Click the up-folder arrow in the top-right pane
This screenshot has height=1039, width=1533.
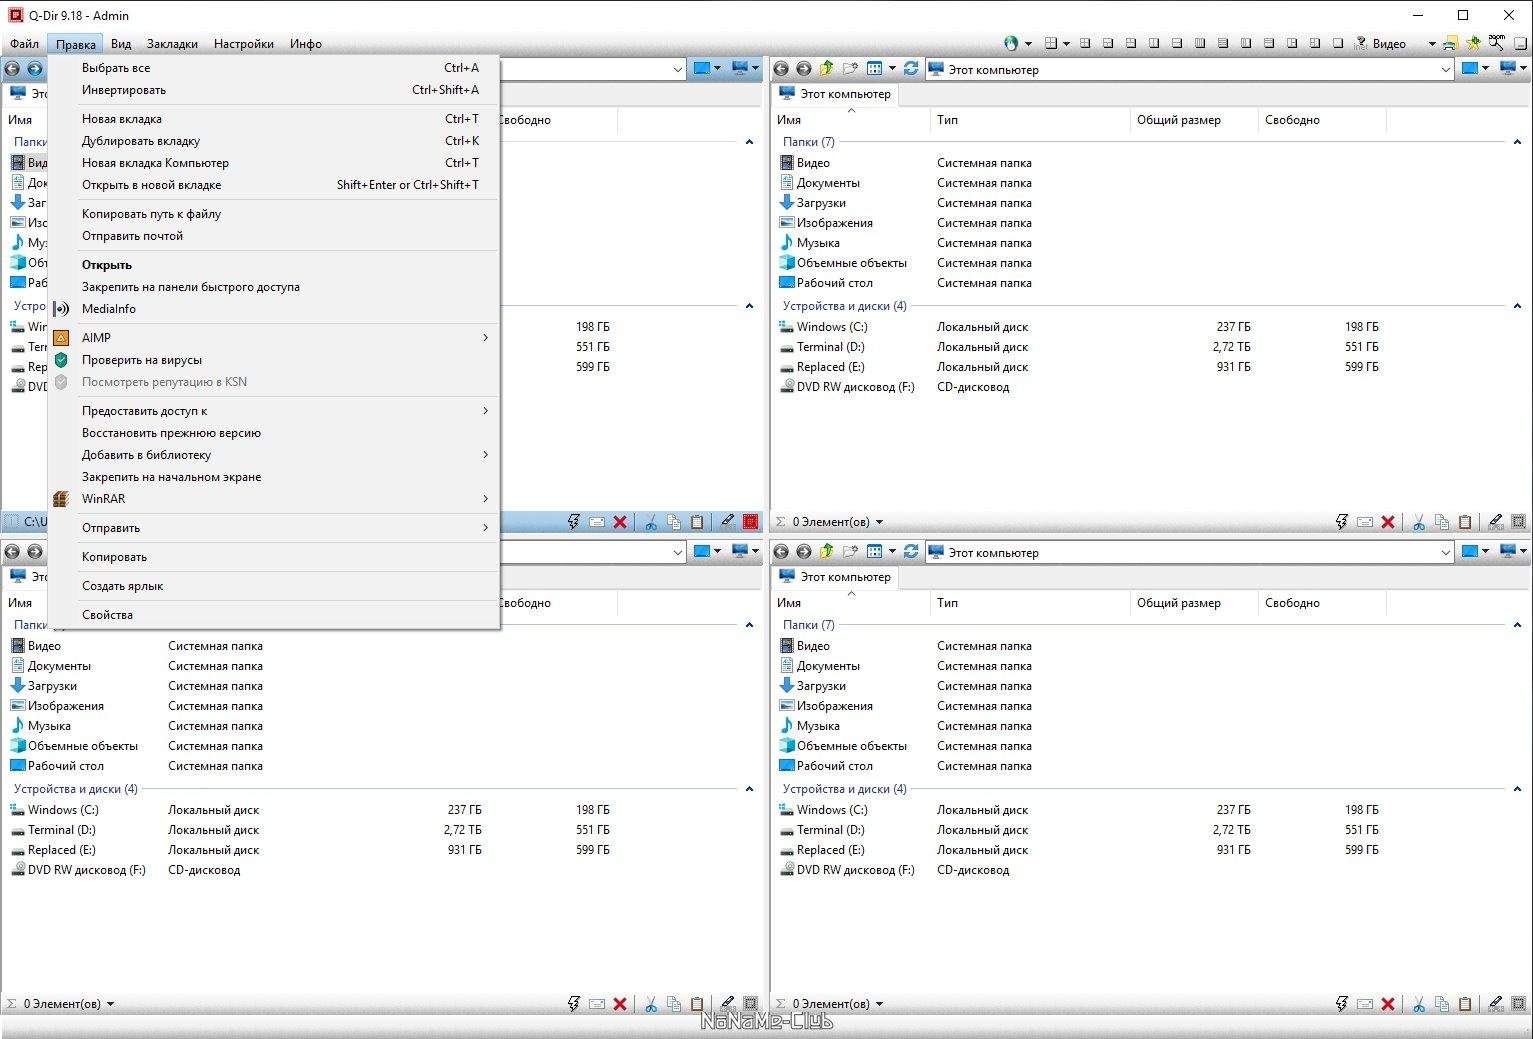827,69
